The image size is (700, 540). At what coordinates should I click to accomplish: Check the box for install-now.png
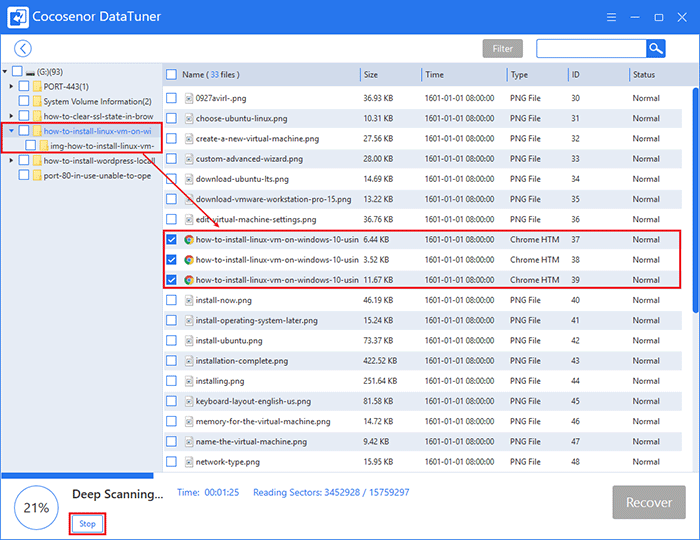point(171,300)
